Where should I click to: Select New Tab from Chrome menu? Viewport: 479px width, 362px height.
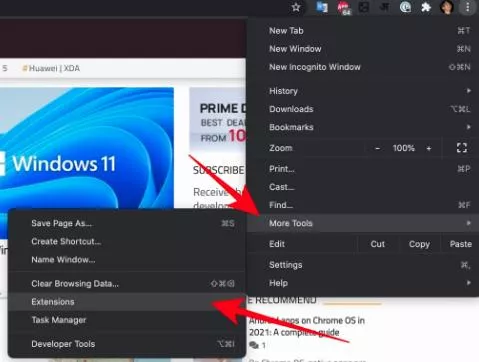[x=363, y=31]
